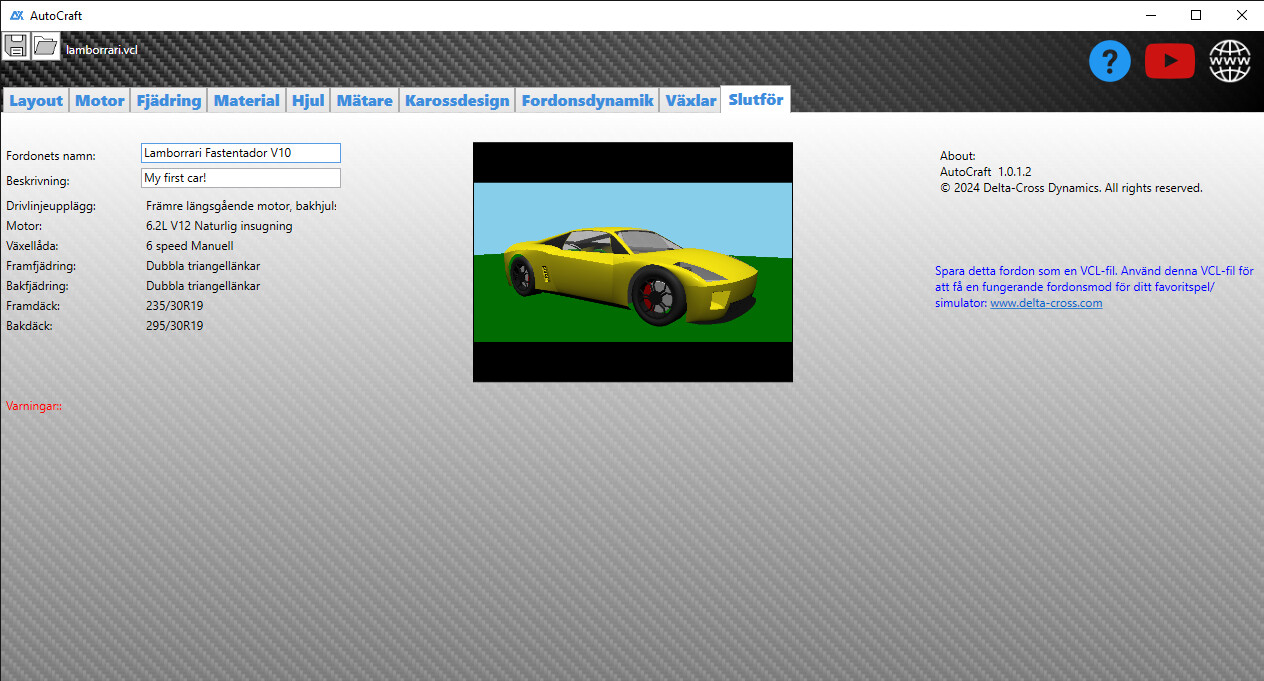The height and width of the screenshot is (681, 1264).
Task: Click the open folder icon
Action: click(x=46, y=46)
